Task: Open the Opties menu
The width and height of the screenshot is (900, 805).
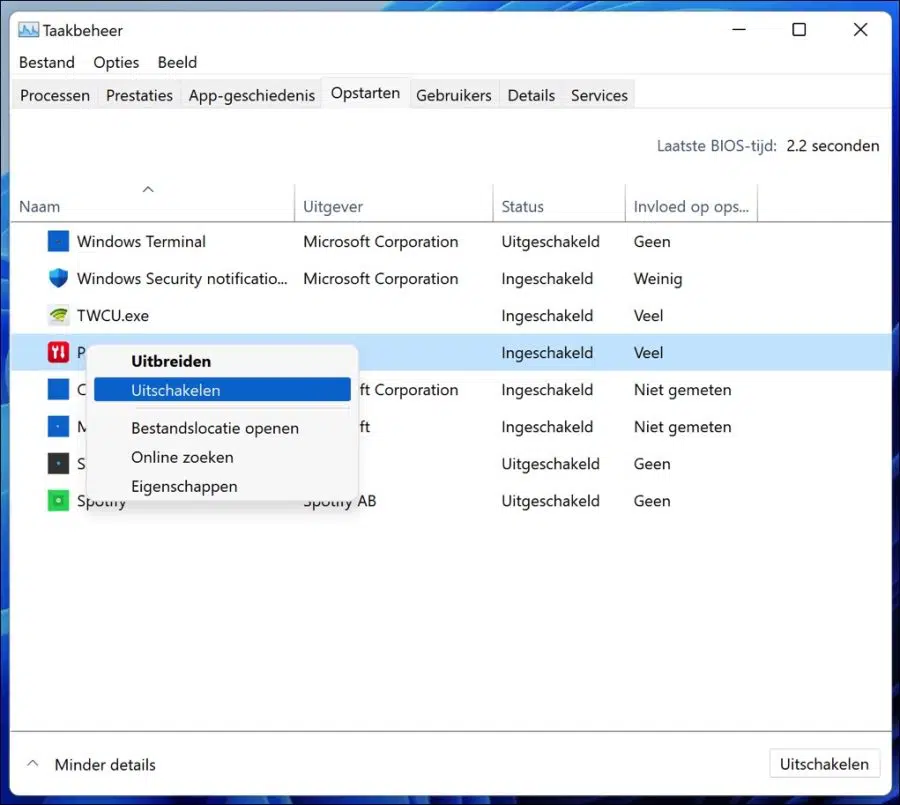Action: point(116,62)
